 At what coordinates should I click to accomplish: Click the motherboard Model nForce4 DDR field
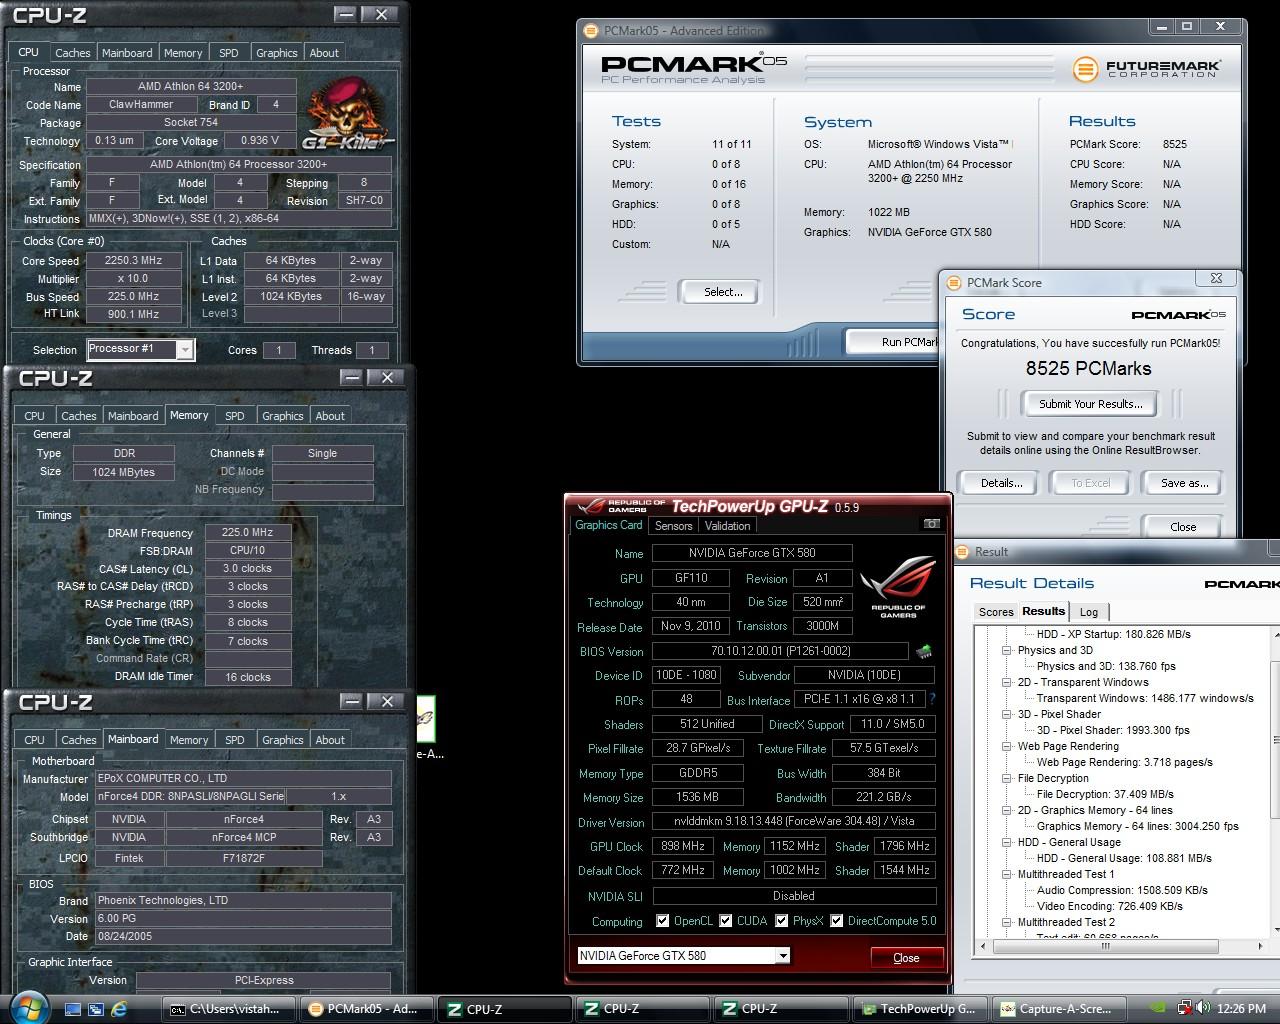tap(190, 796)
